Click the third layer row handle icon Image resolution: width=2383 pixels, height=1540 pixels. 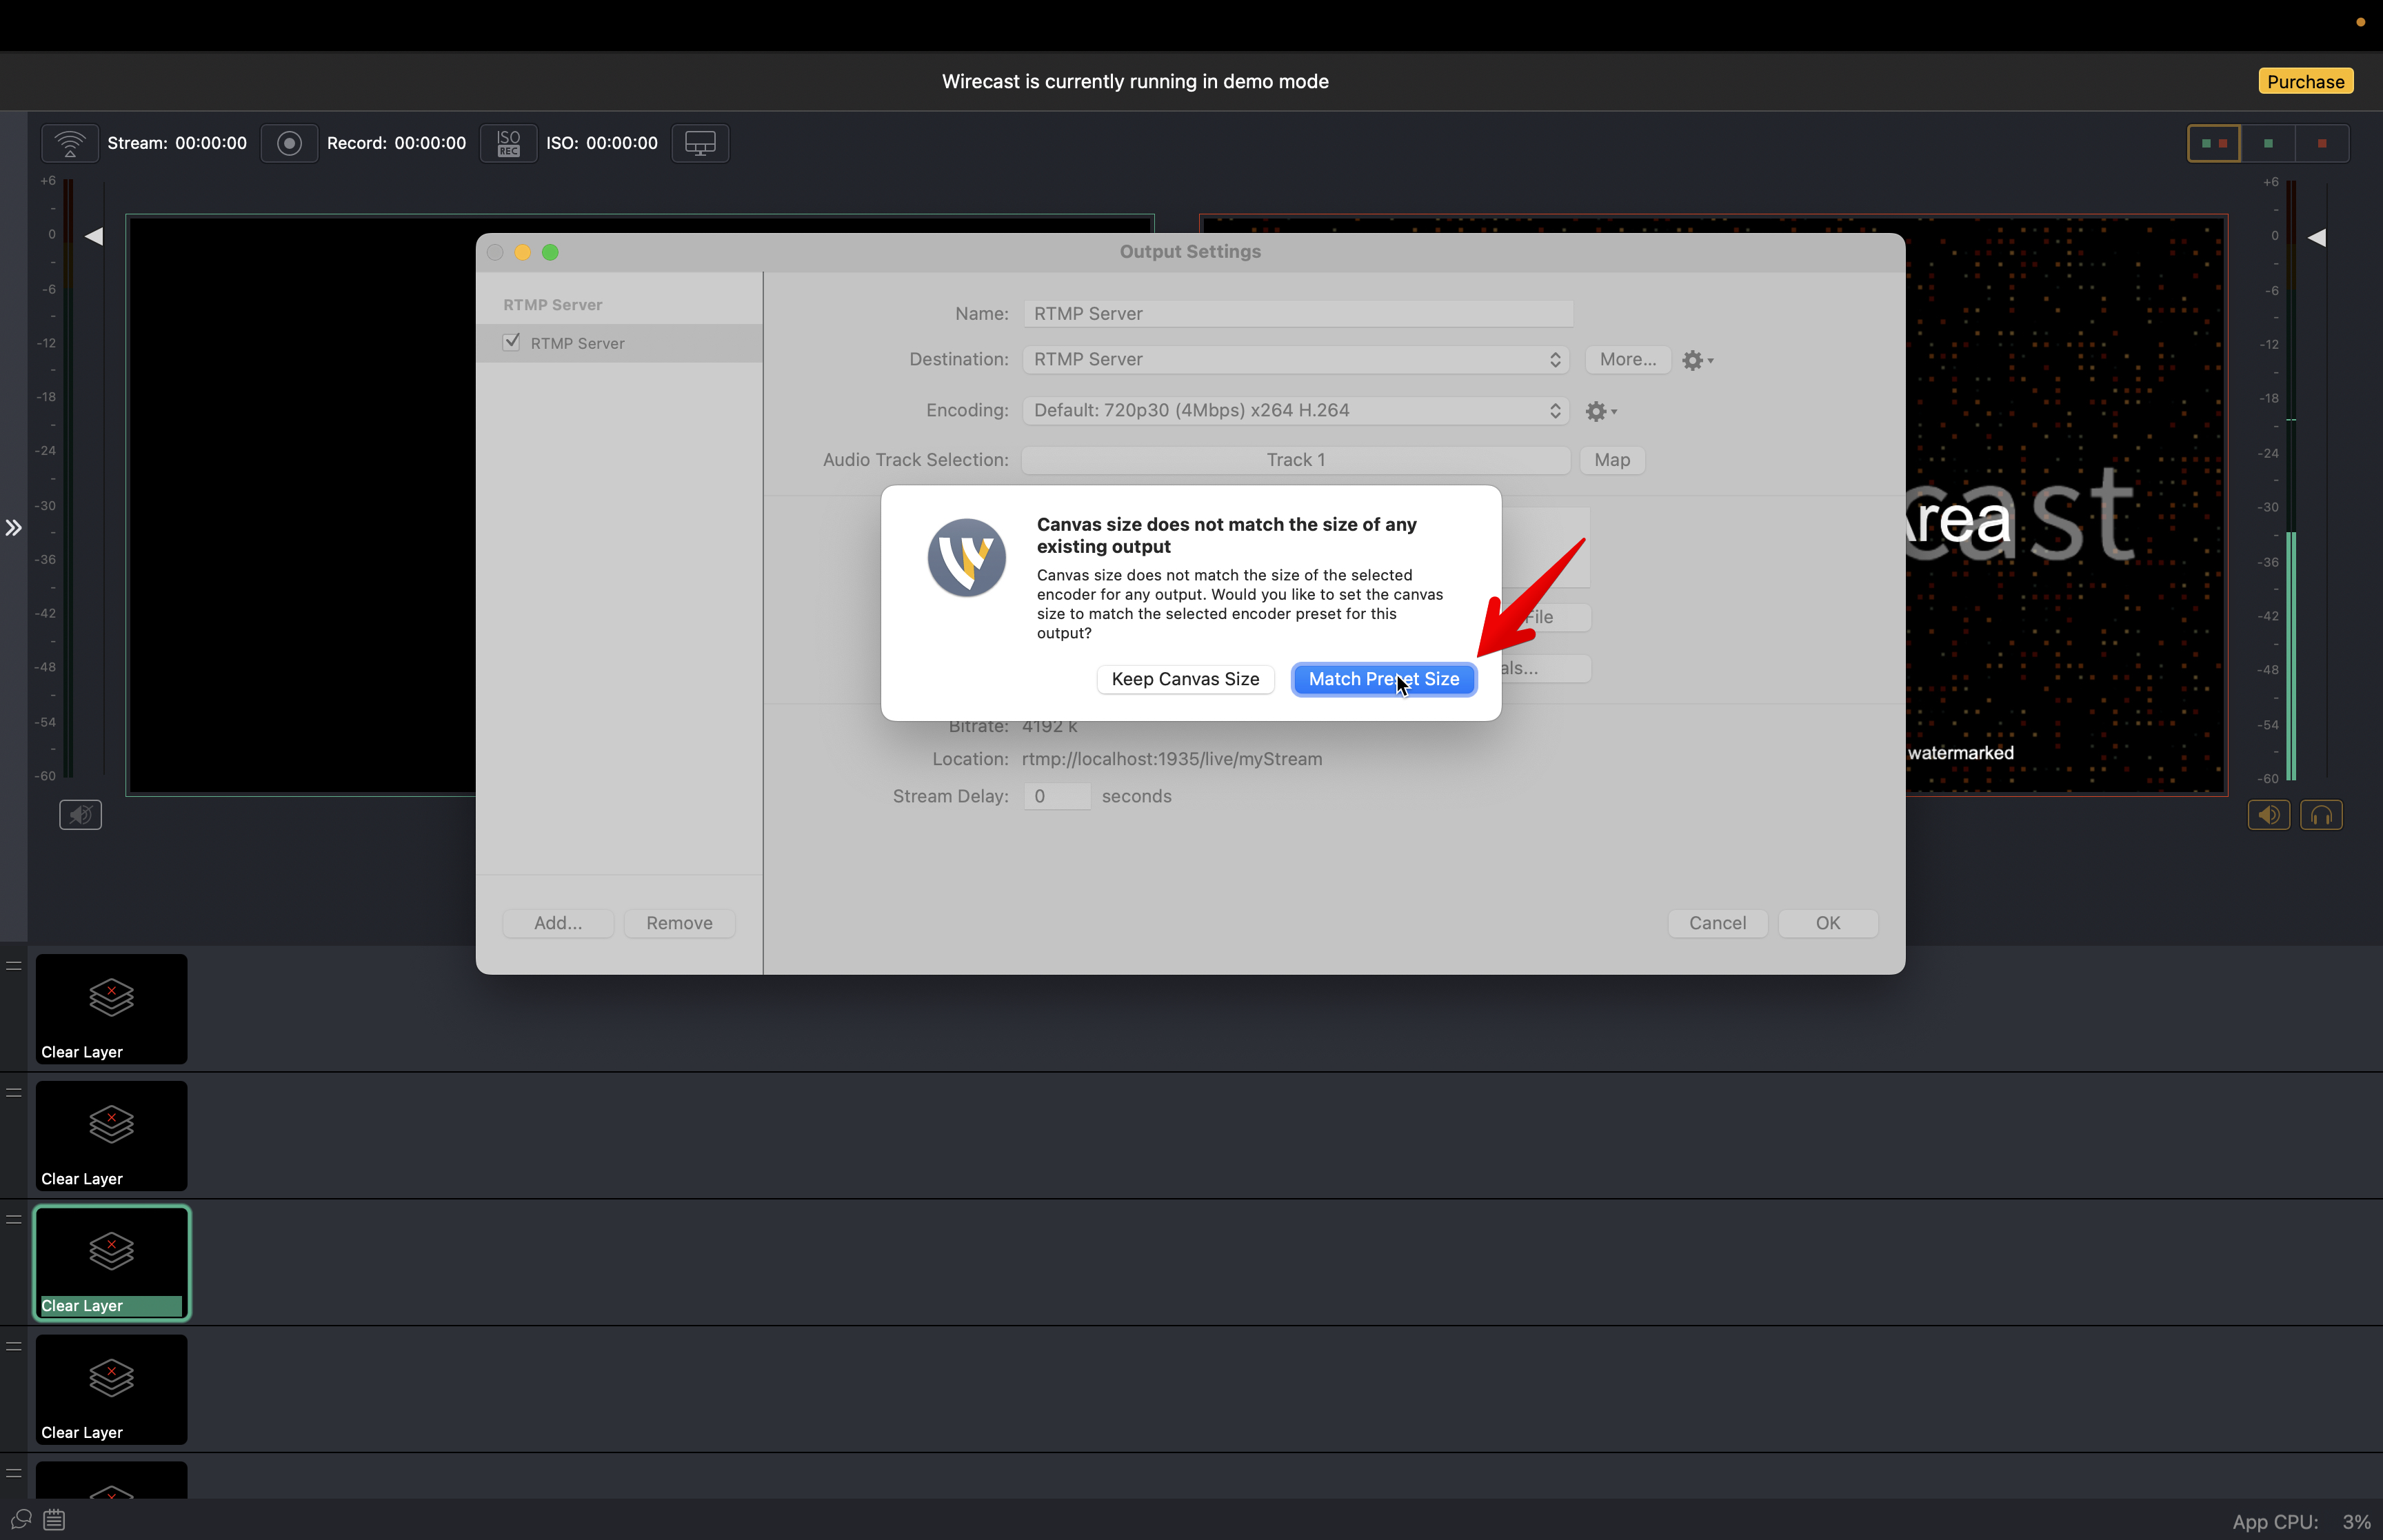click(14, 1219)
